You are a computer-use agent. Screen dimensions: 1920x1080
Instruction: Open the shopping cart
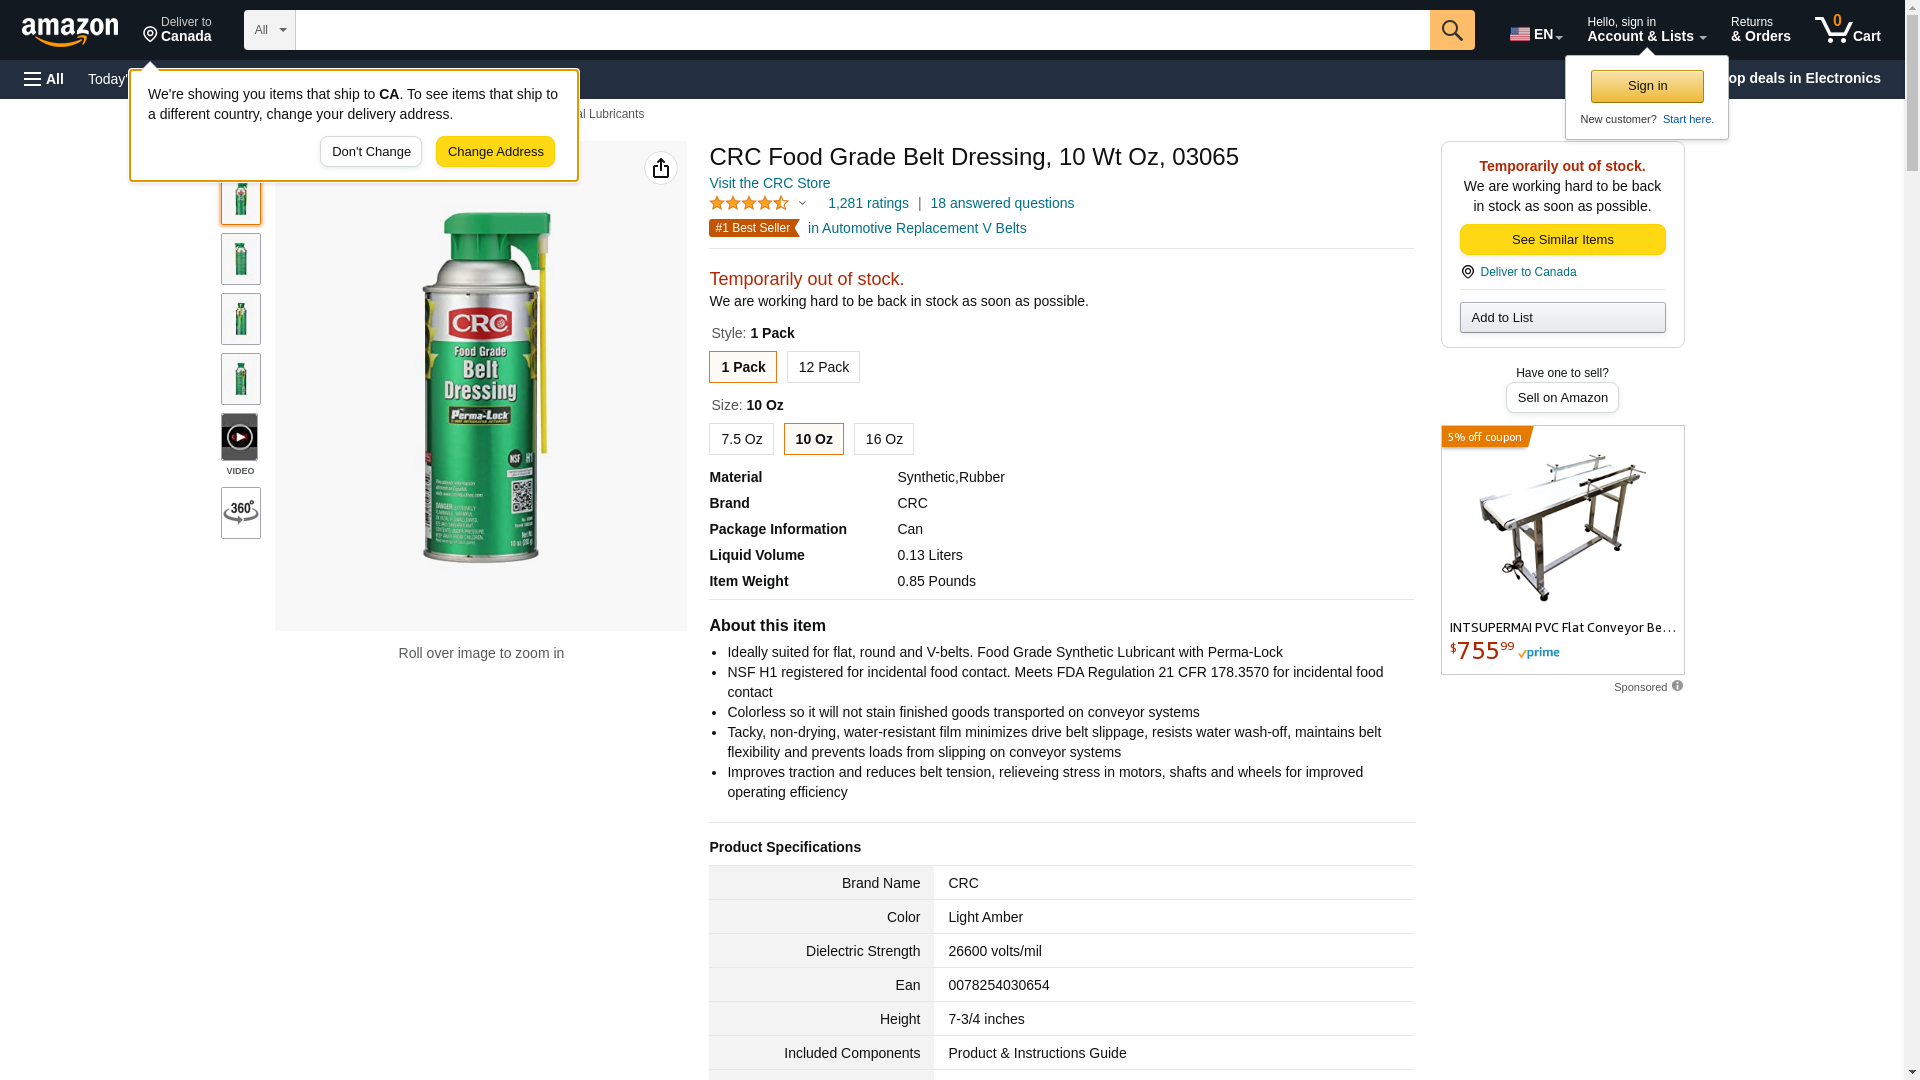click(1848, 30)
